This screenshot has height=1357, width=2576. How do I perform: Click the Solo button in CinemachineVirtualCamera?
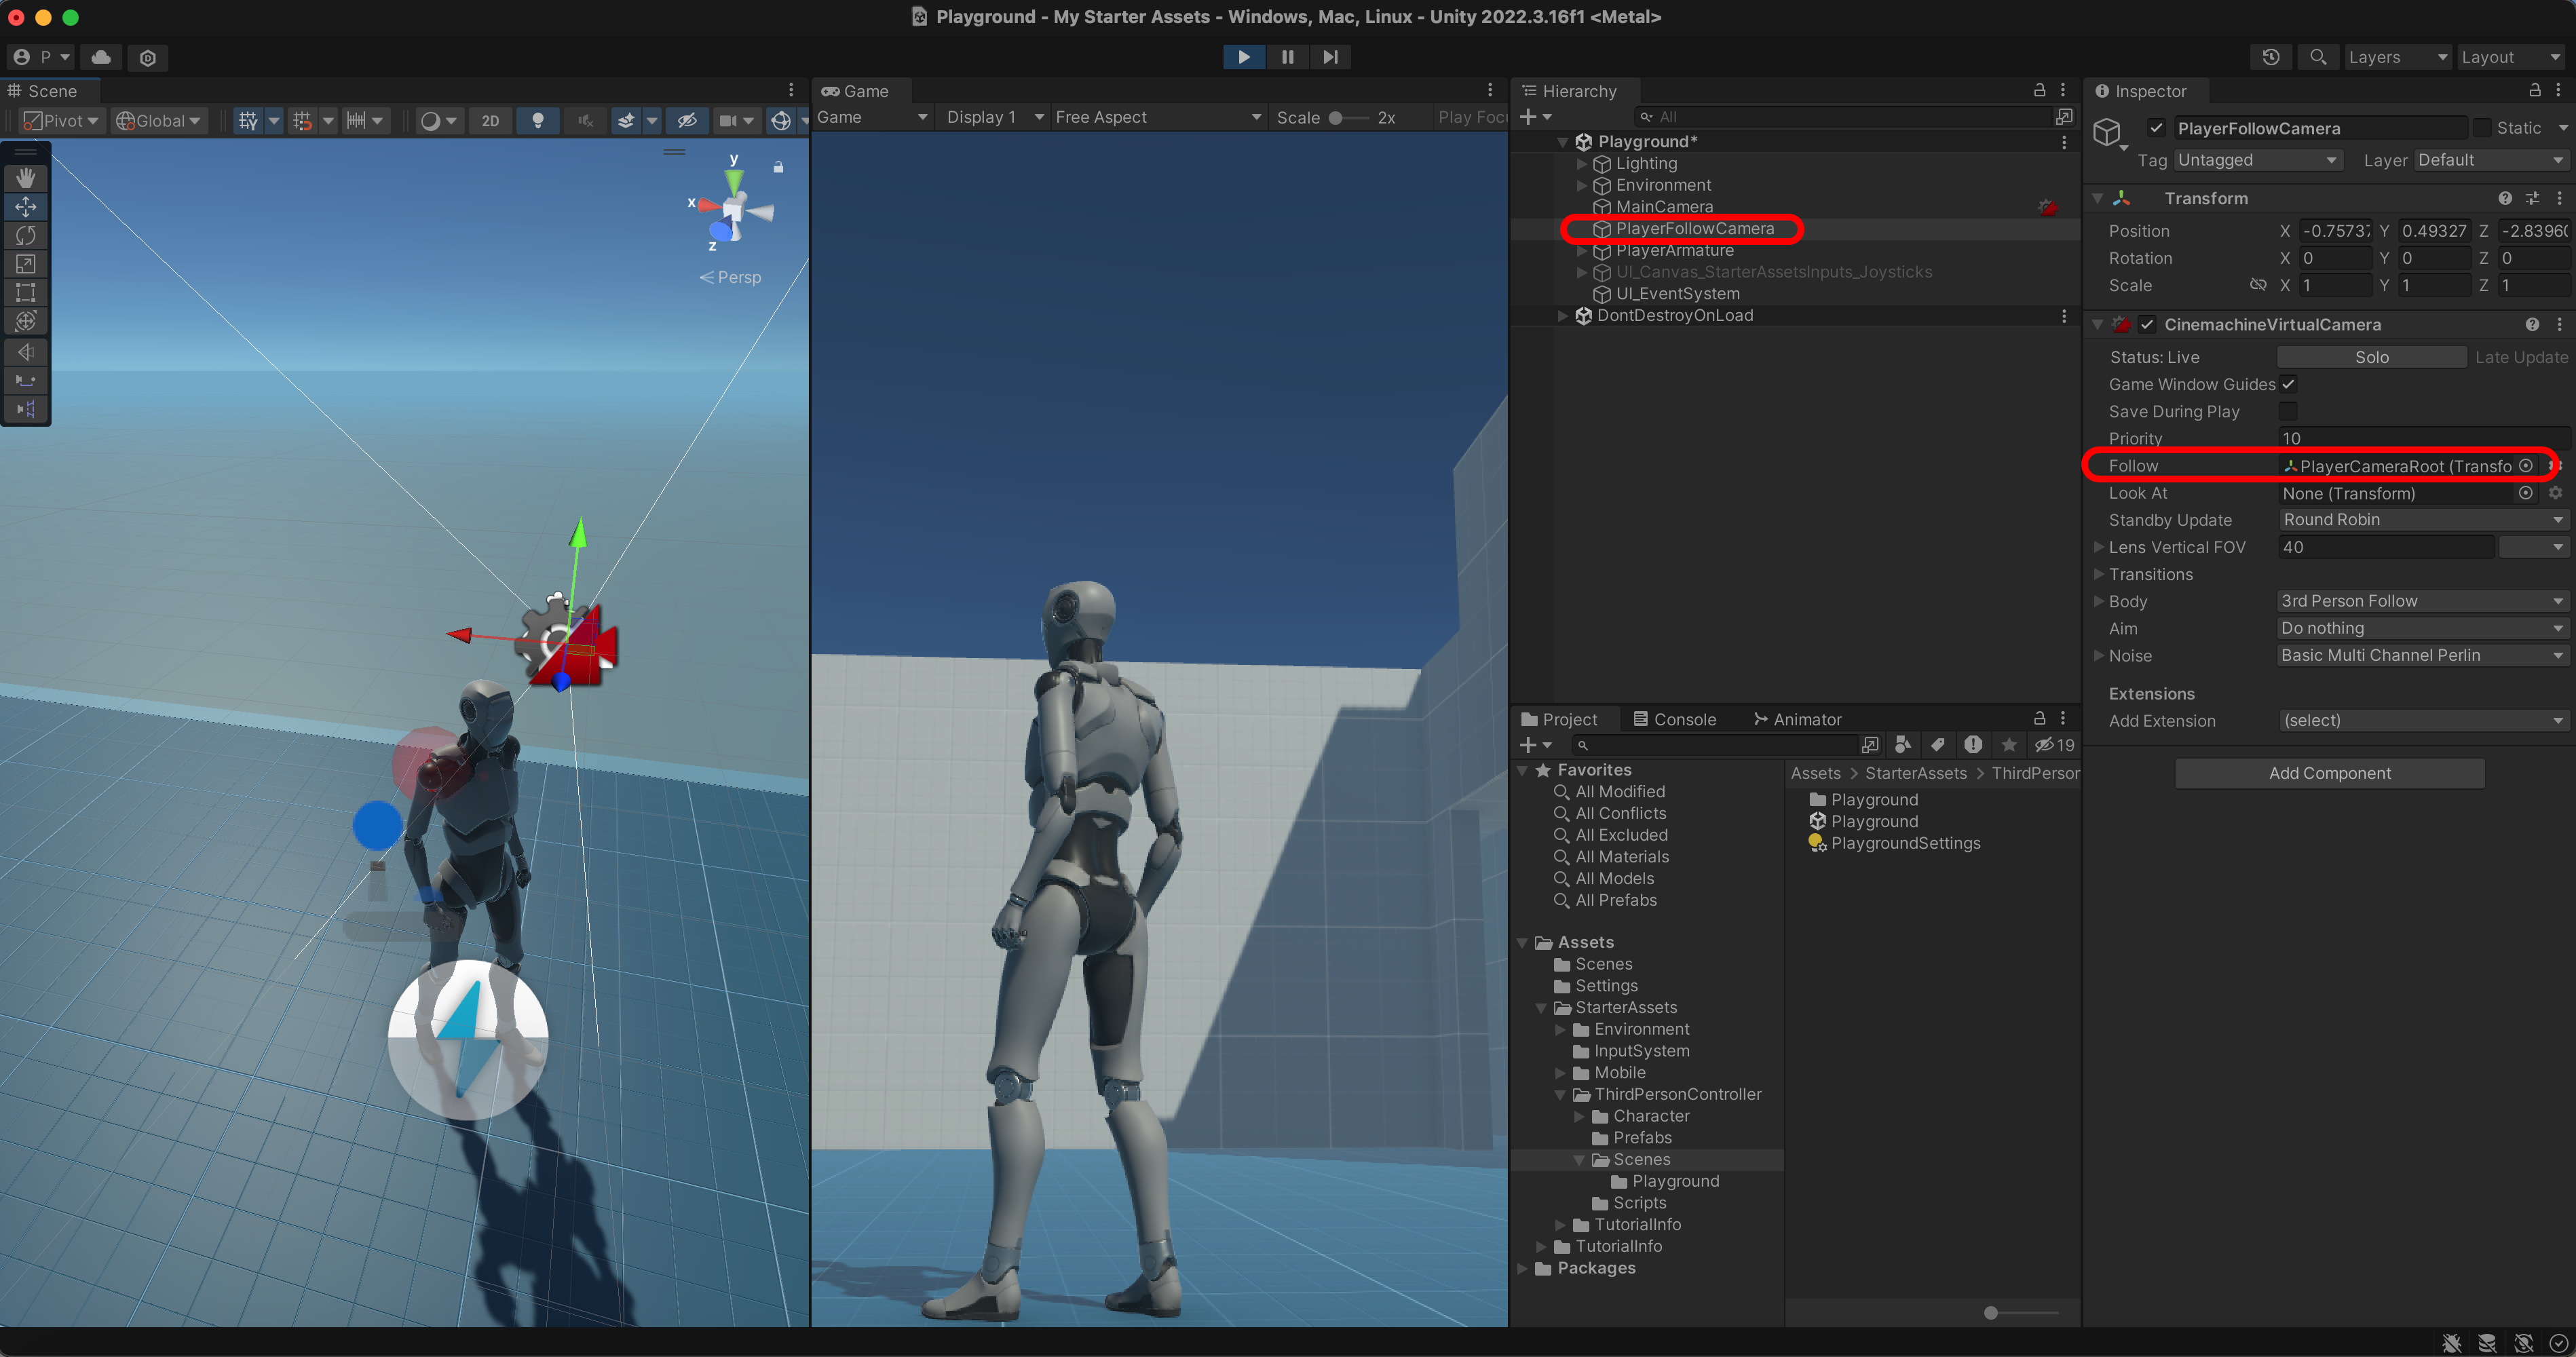tap(2371, 357)
